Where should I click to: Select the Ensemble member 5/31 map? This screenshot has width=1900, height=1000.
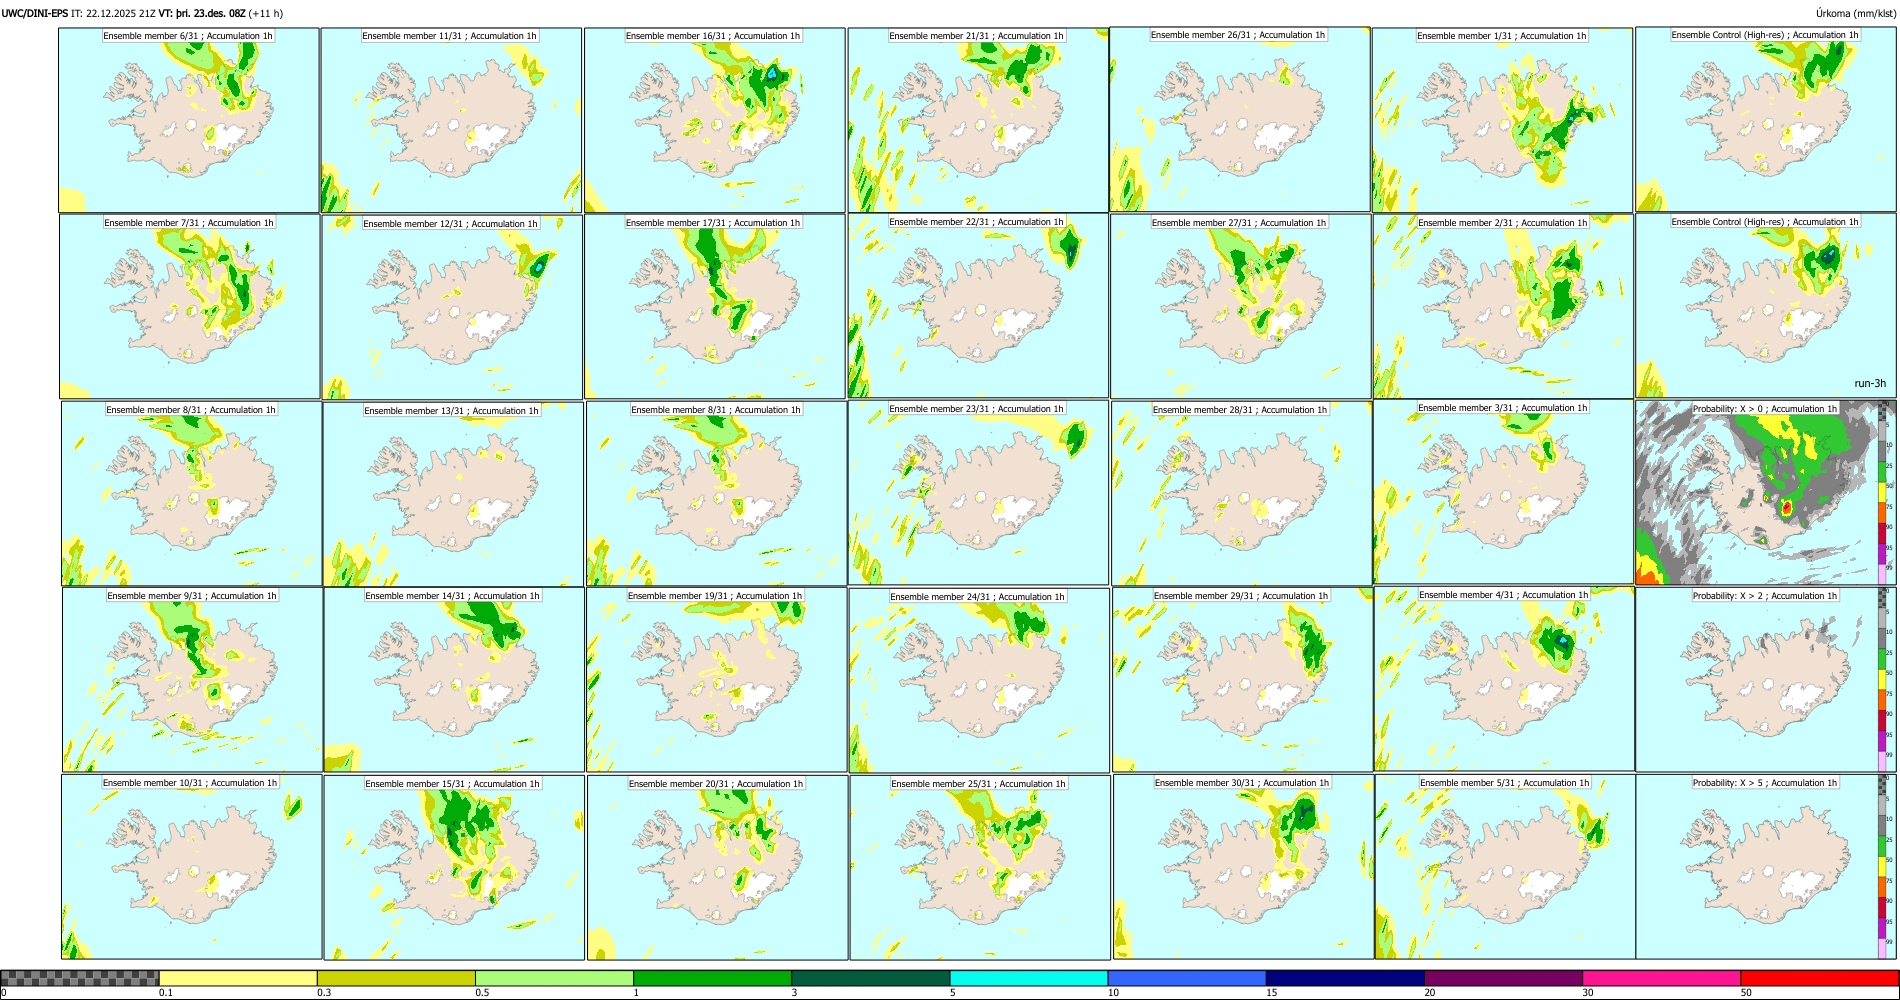click(1505, 867)
